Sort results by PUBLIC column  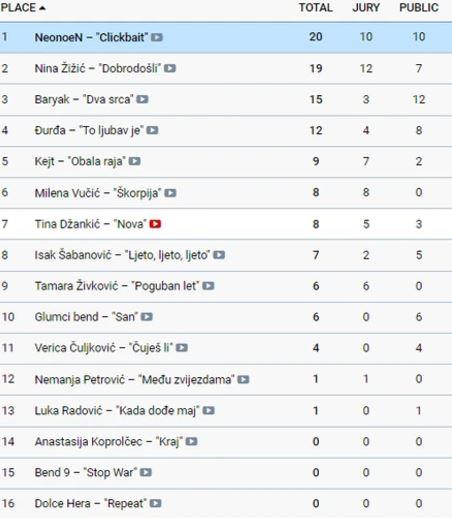[419, 8]
